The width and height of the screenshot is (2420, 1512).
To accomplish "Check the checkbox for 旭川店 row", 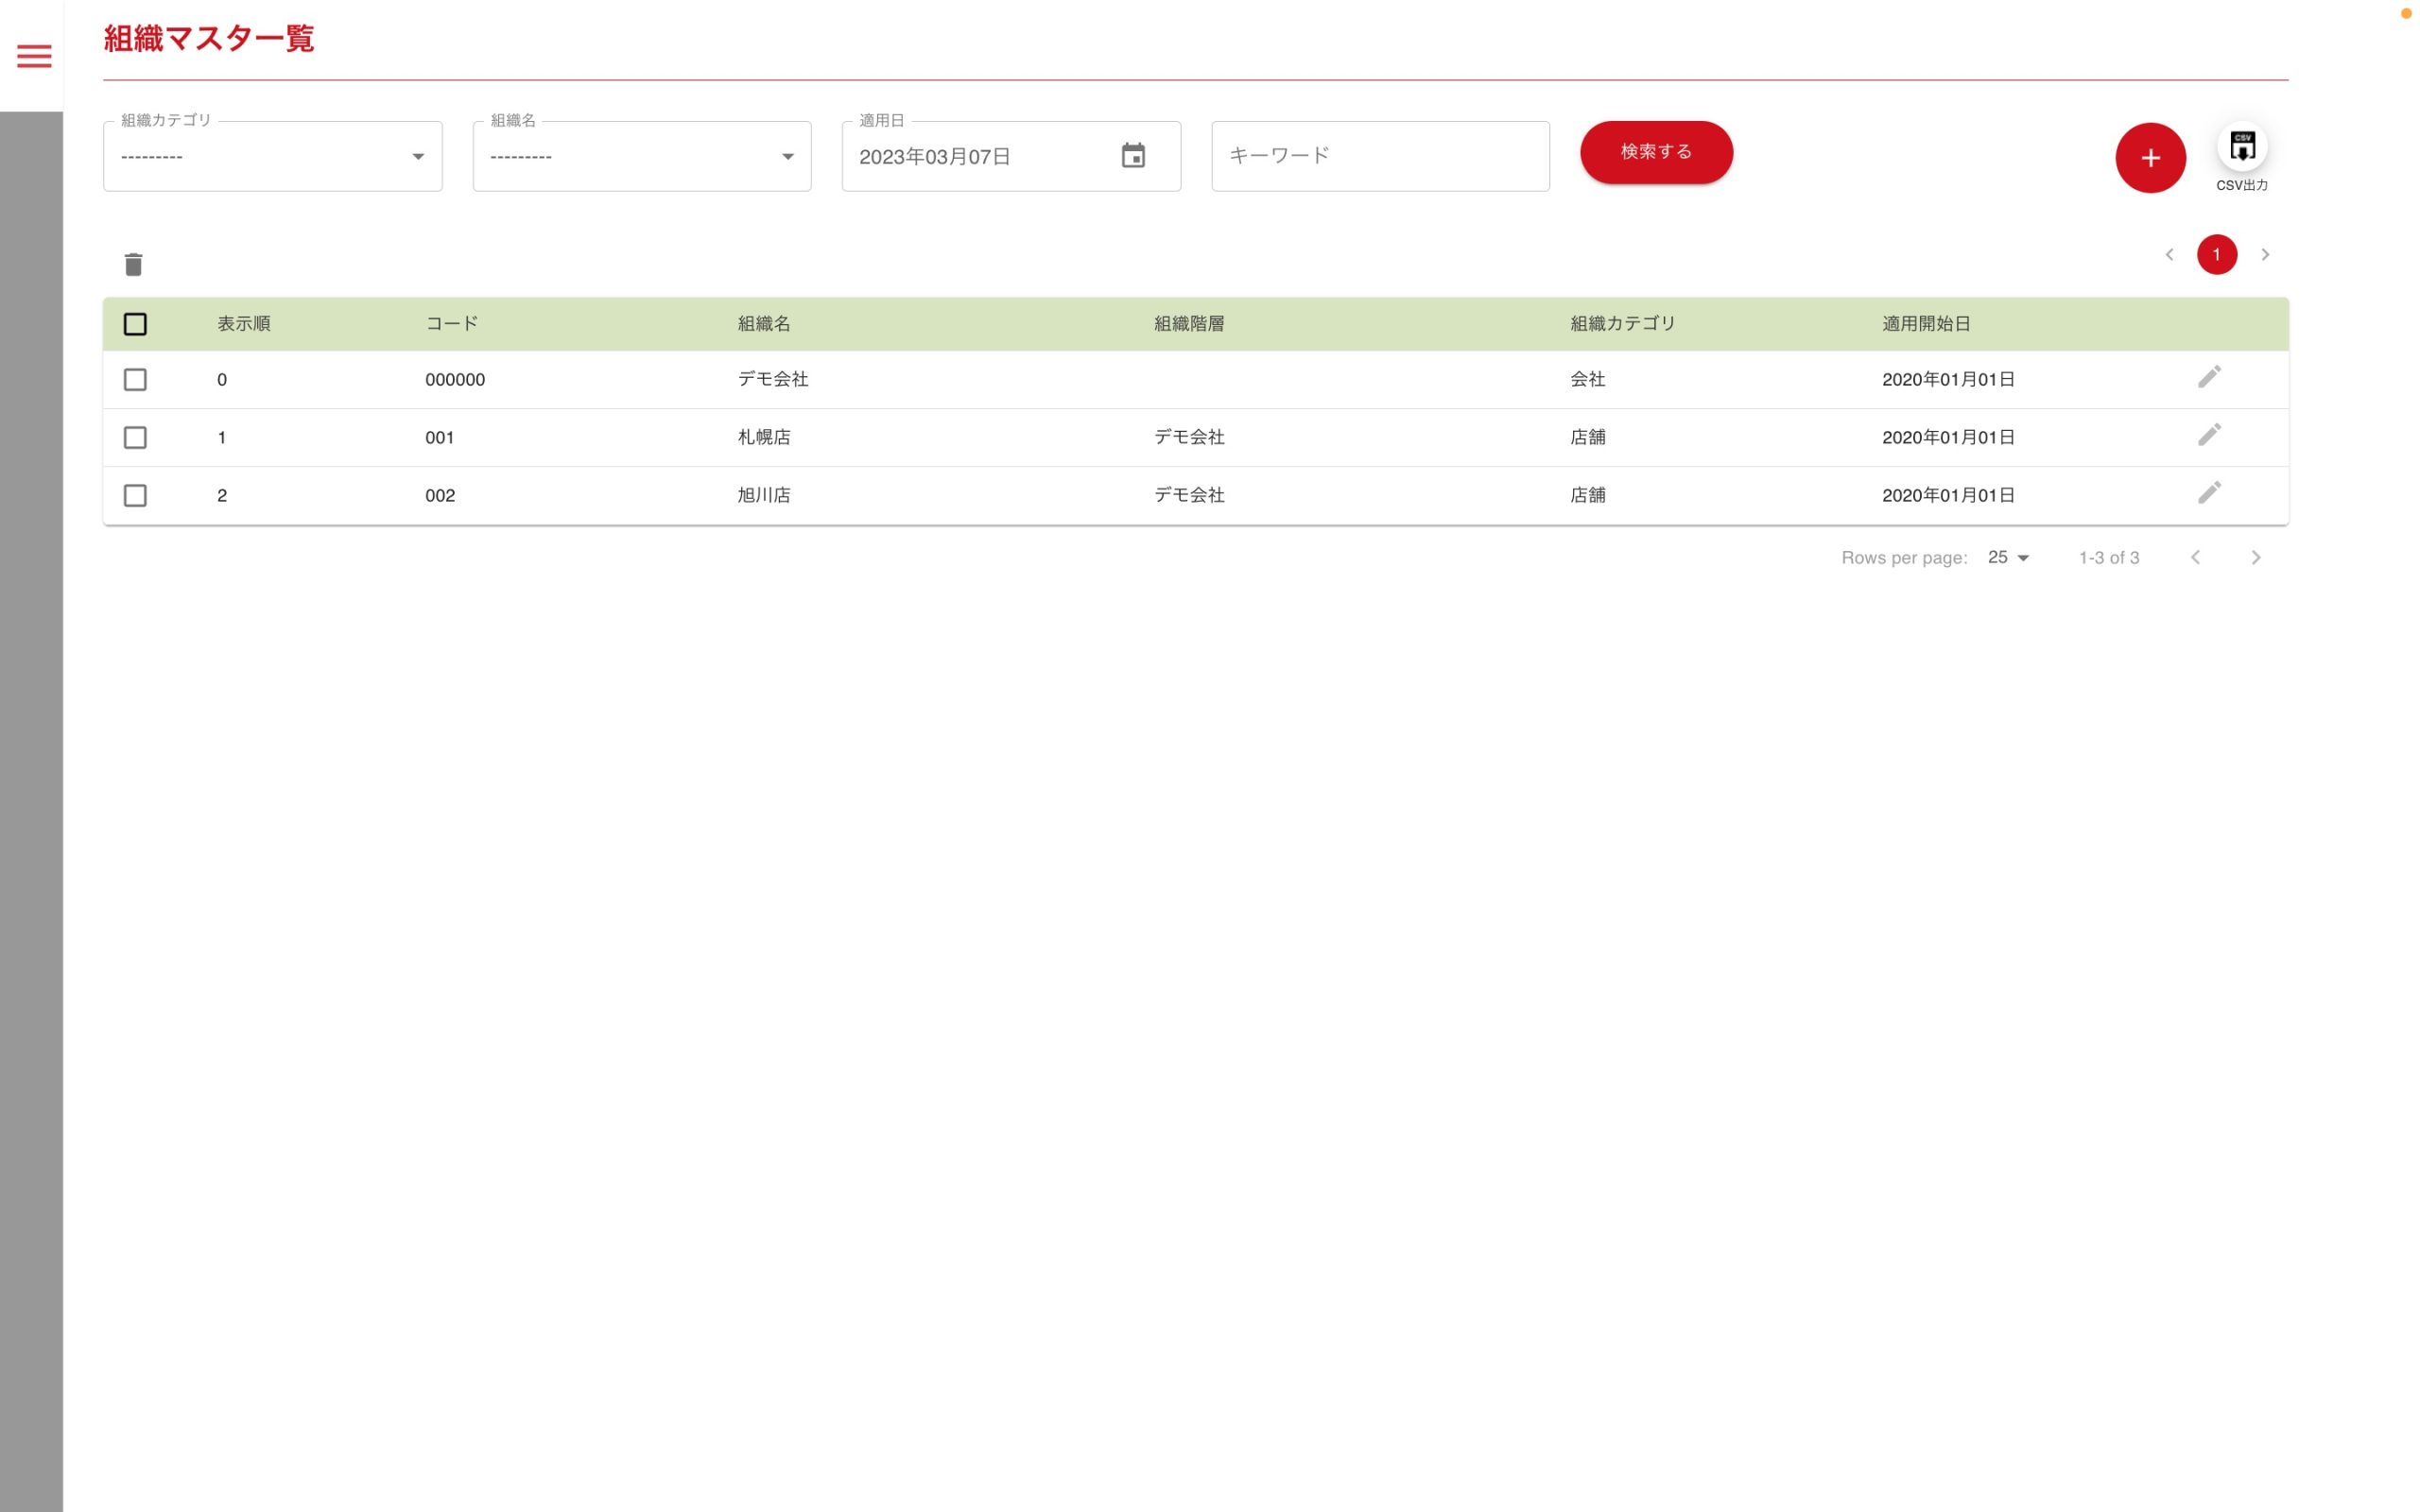I will 135,496.
